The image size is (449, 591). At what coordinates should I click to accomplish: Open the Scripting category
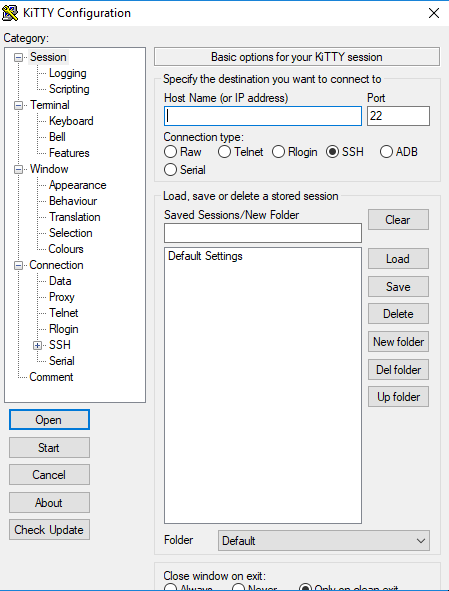click(69, 89)
